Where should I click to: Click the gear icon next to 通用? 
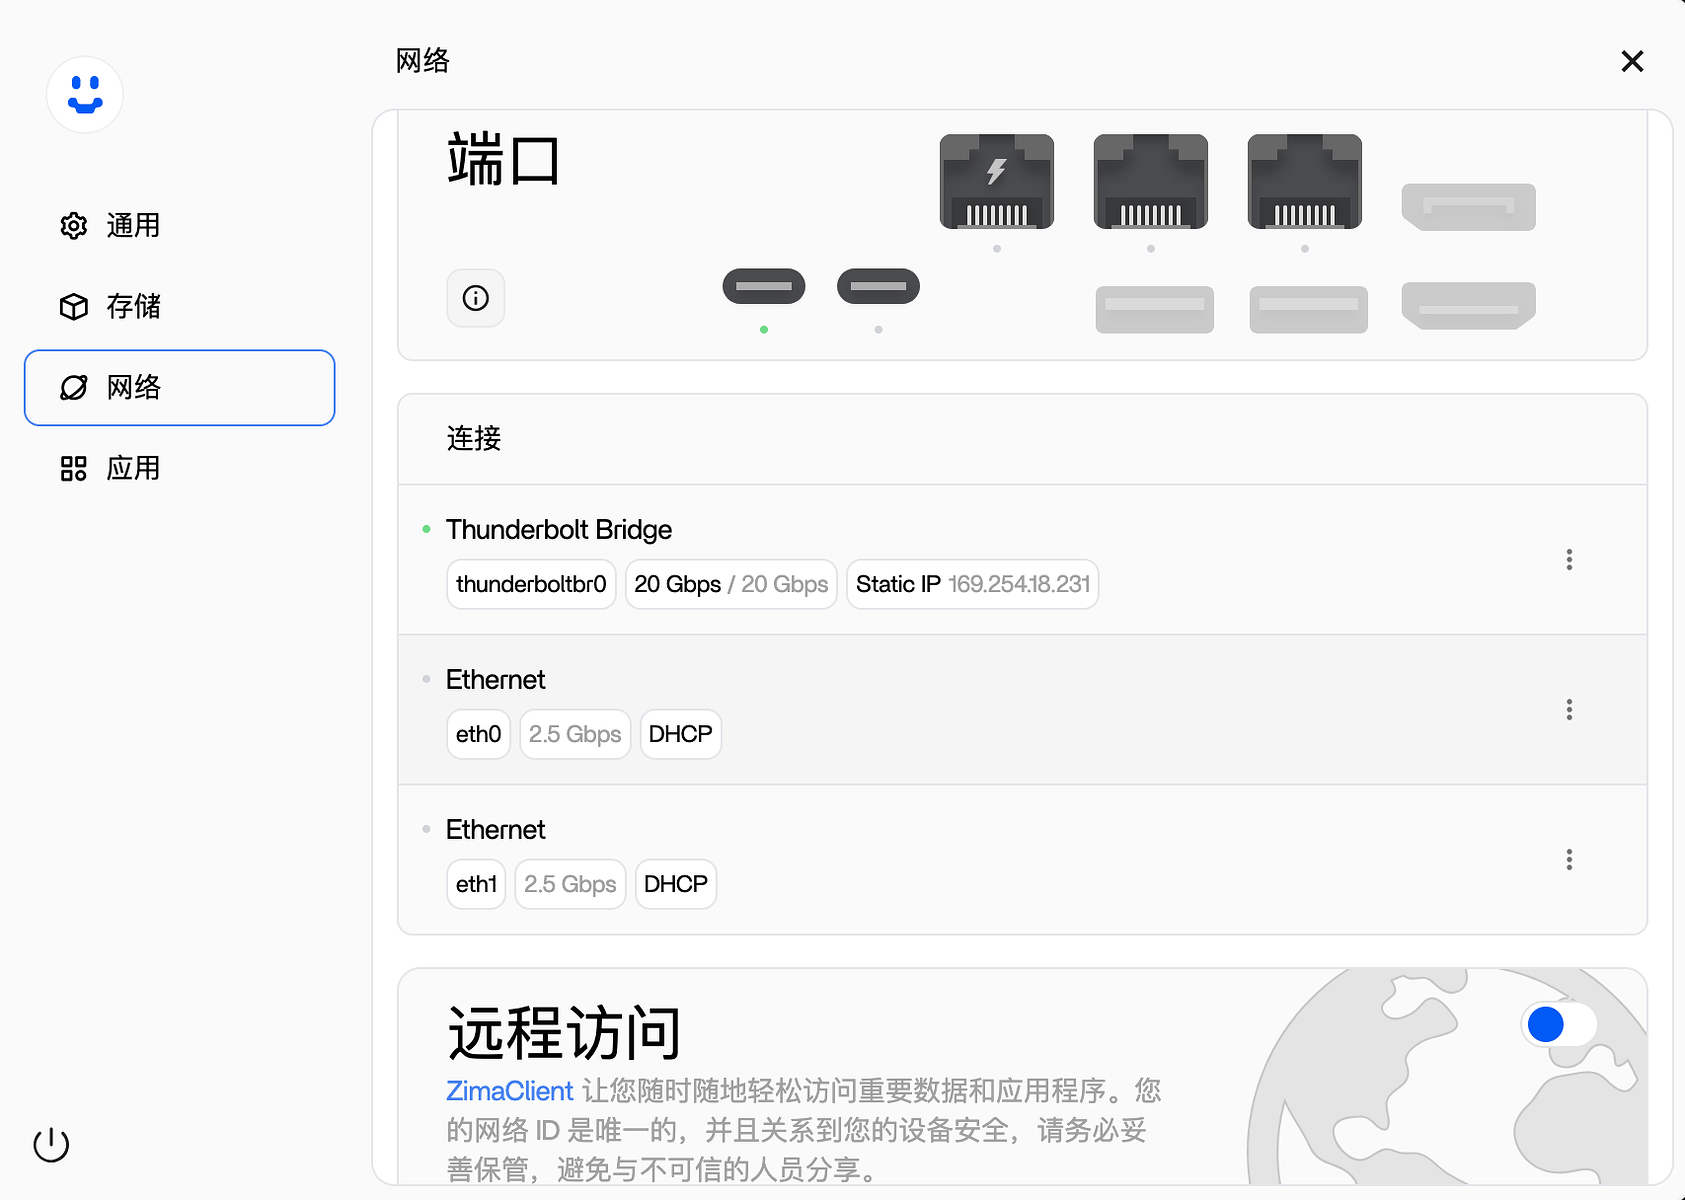pos(74,226)
